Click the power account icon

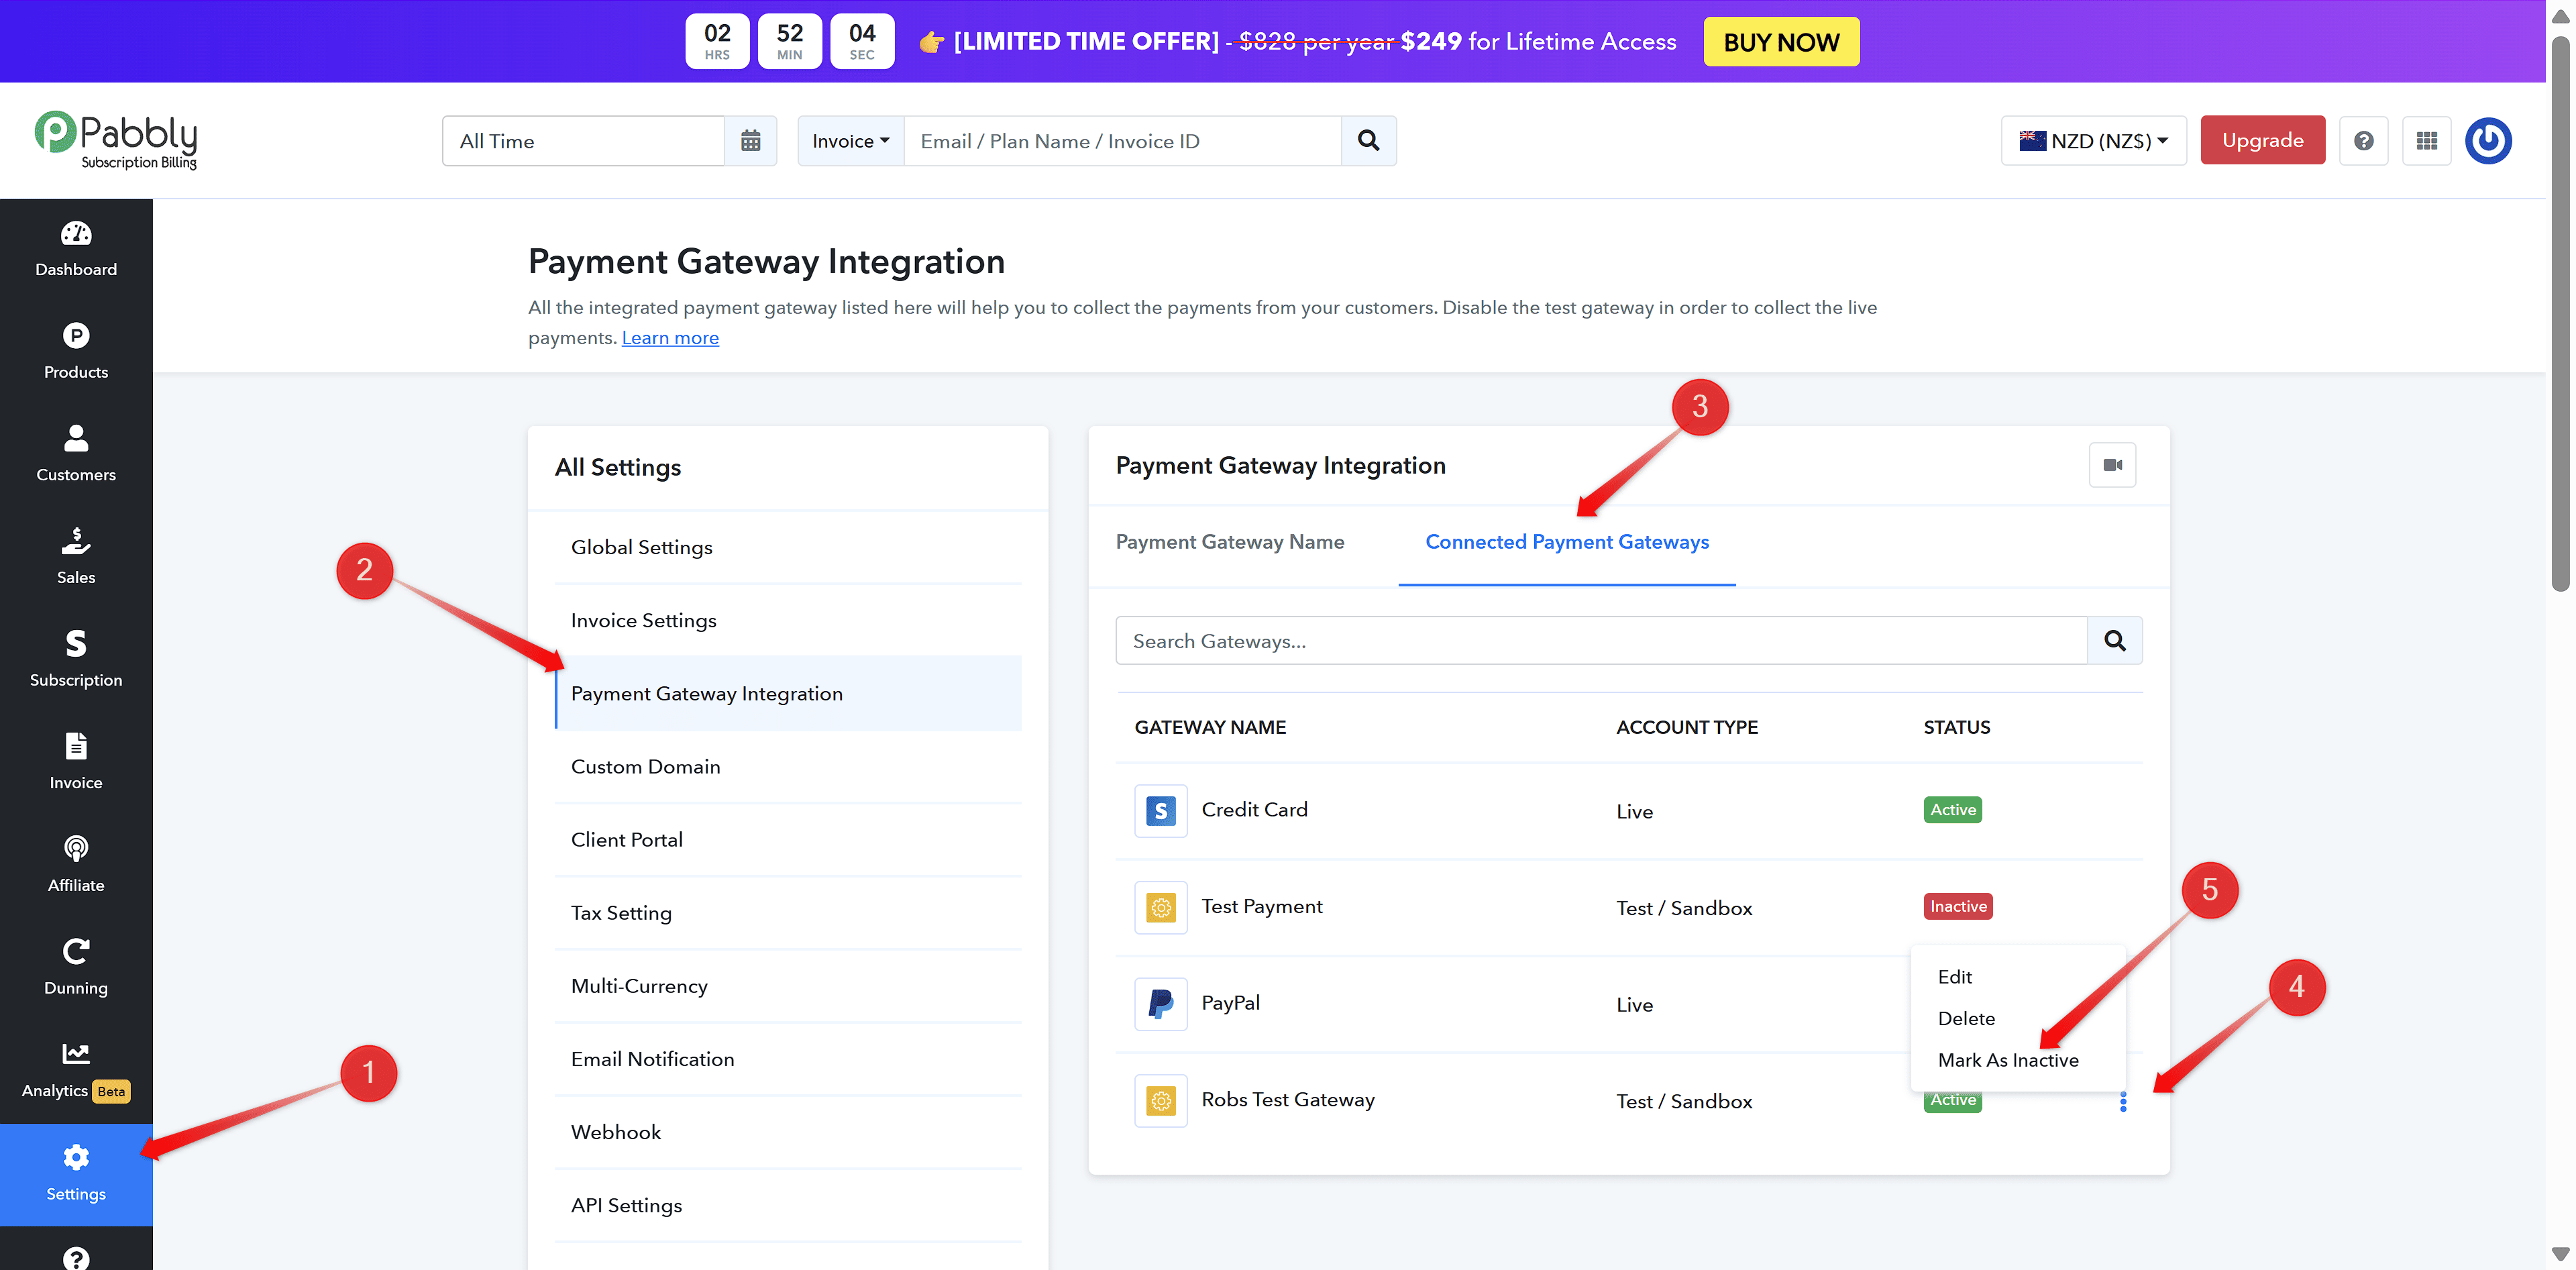[2489, 141]
